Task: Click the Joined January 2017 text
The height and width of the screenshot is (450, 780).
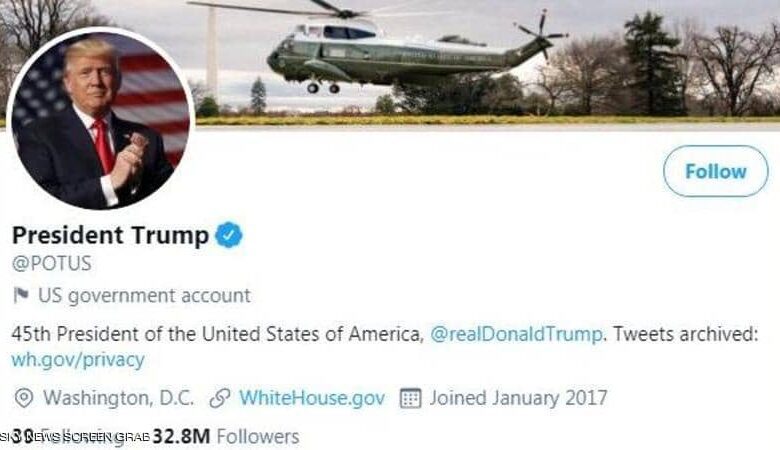Action: tap(518, 398)
